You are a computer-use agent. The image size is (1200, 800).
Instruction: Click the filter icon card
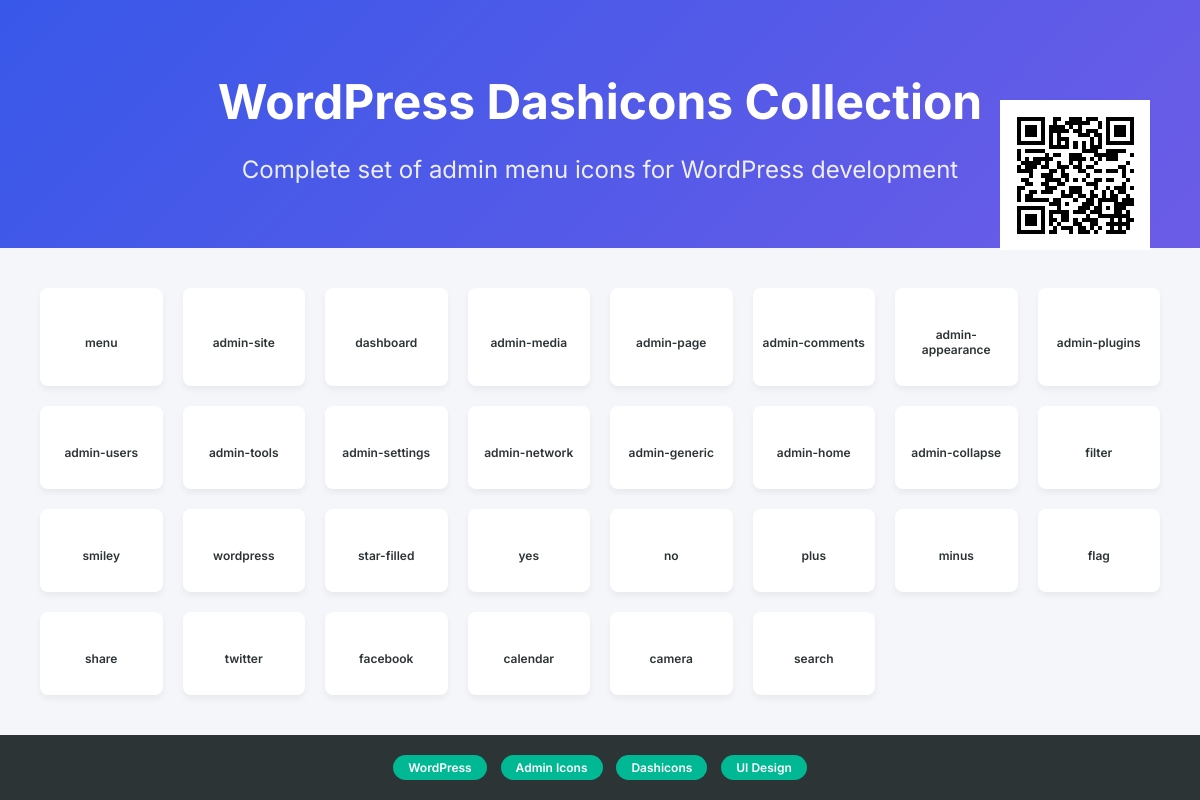1099,447
